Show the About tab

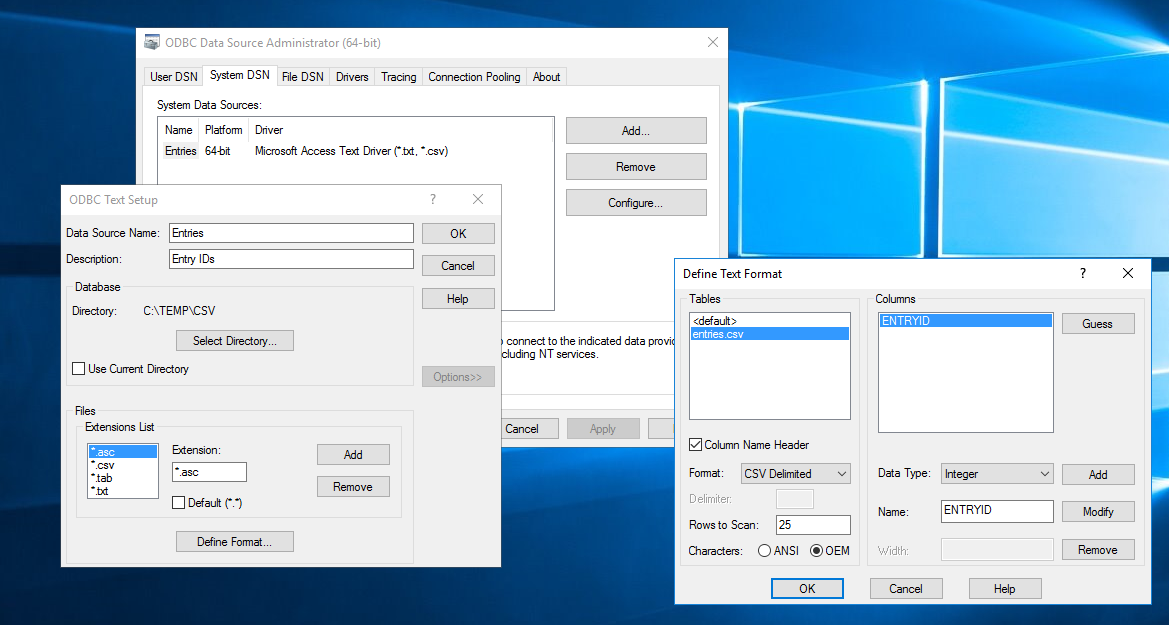click(x=546, y=77)
